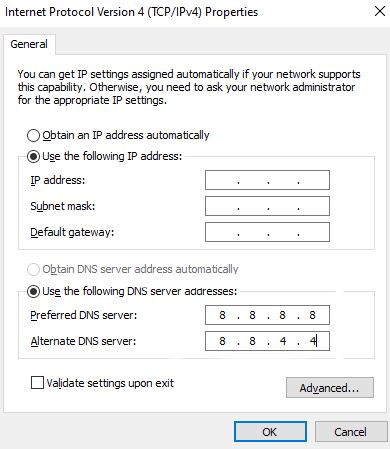Dismiss dialog with the Cancel button
Screen dimensions: 390x449
tap(351, 432)
